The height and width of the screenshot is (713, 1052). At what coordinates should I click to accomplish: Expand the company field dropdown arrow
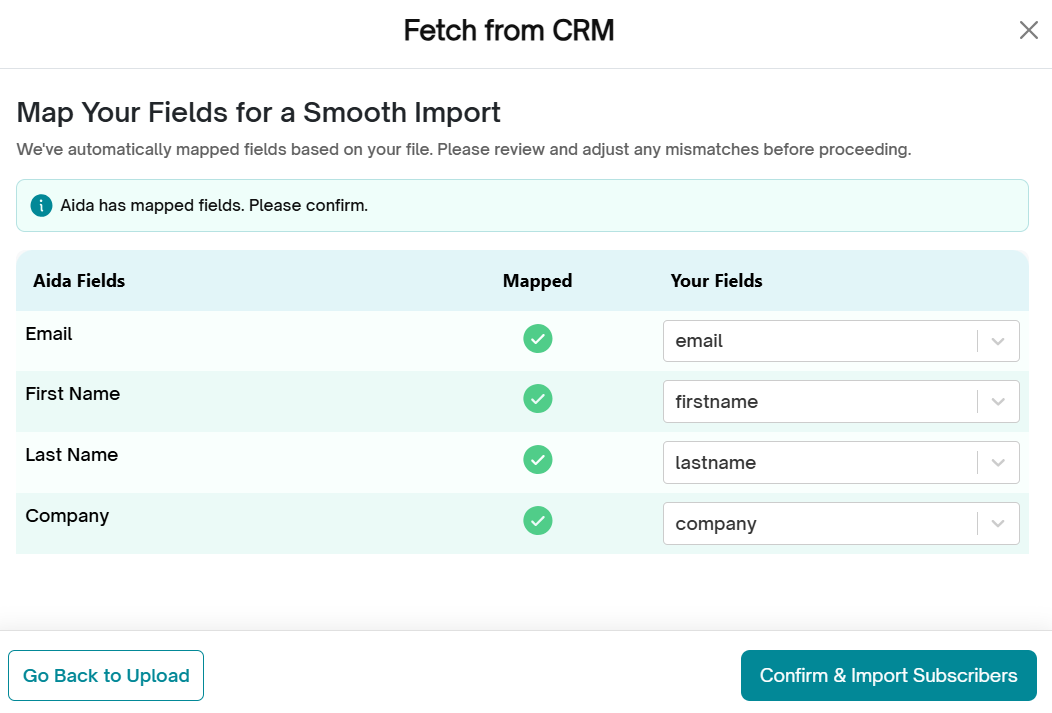[998, 524]
